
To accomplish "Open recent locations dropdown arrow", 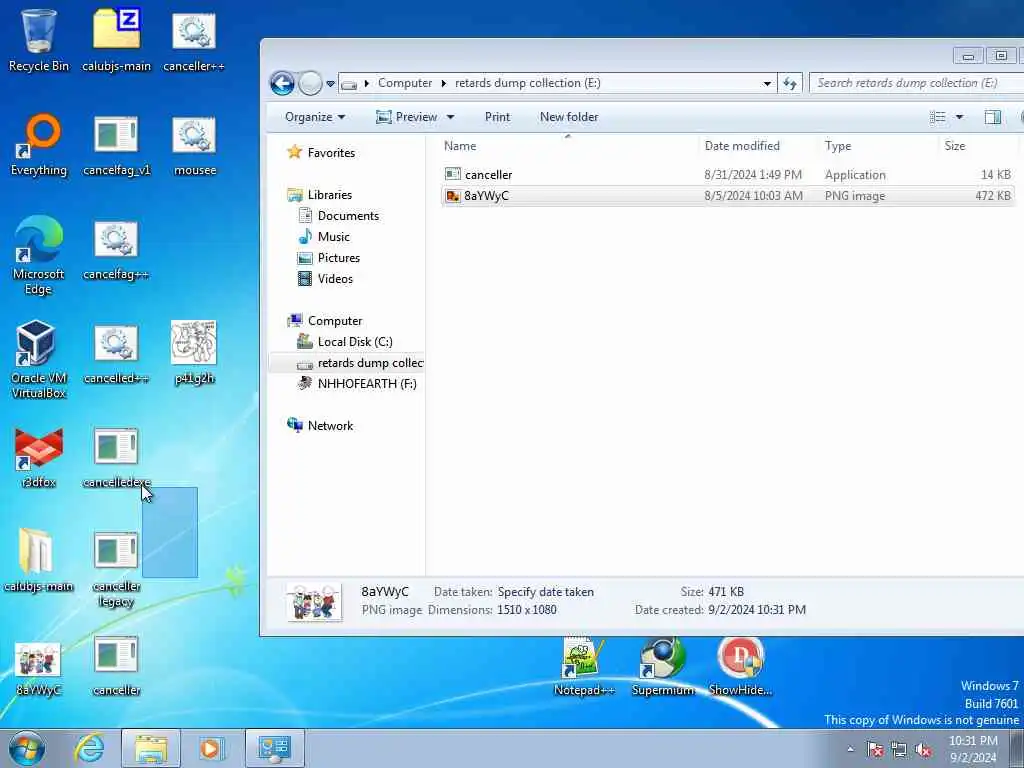I will coord(330,84).
